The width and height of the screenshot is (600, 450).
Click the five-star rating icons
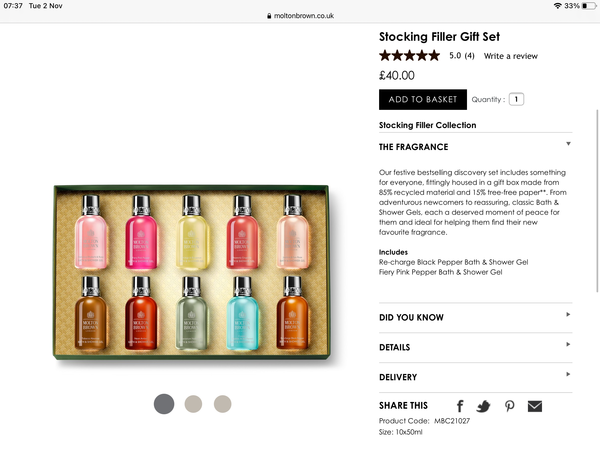pyautogui.click(x=409, y=56)
